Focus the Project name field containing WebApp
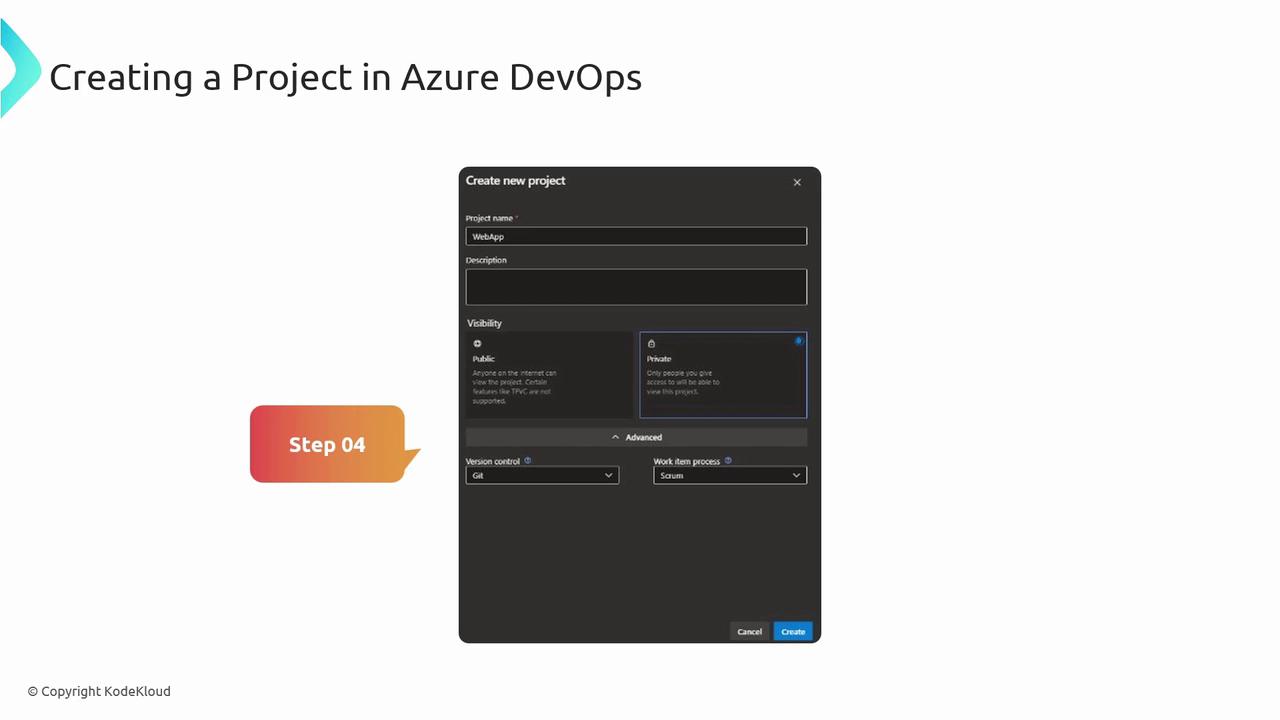Screen dimensions: 1280x720 point(636,236)
